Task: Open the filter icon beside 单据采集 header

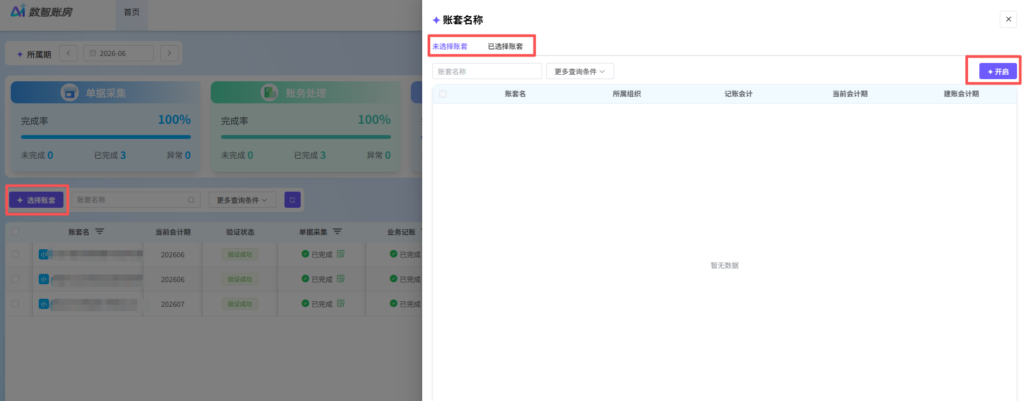Action: [338, 232]
